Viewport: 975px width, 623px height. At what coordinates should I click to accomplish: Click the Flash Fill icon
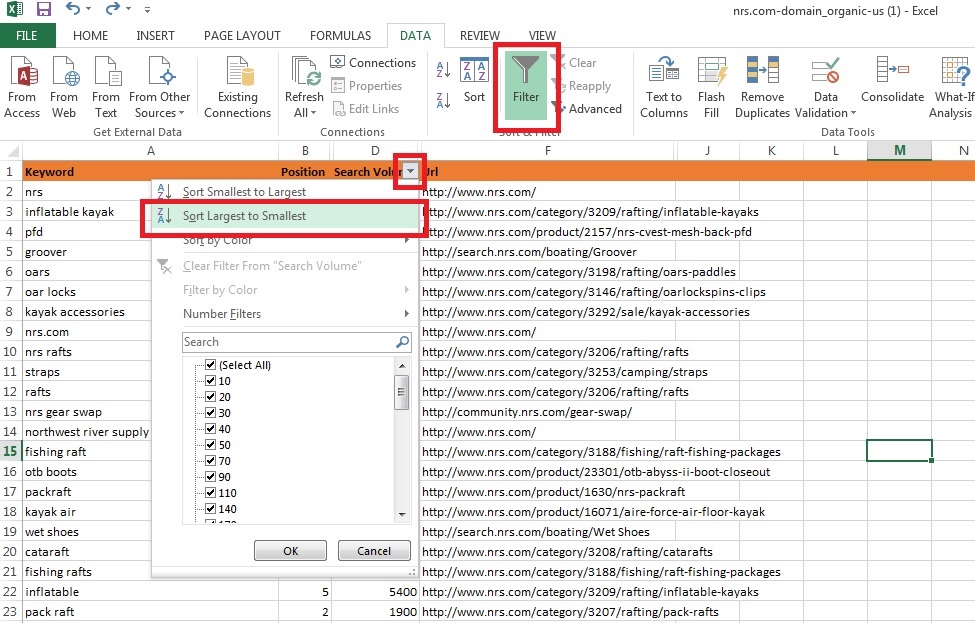click(x=712, y=72)
